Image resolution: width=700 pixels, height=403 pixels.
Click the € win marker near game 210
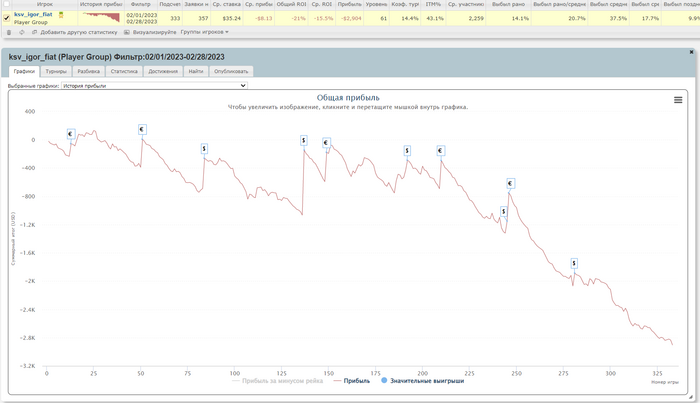[440, 151]
